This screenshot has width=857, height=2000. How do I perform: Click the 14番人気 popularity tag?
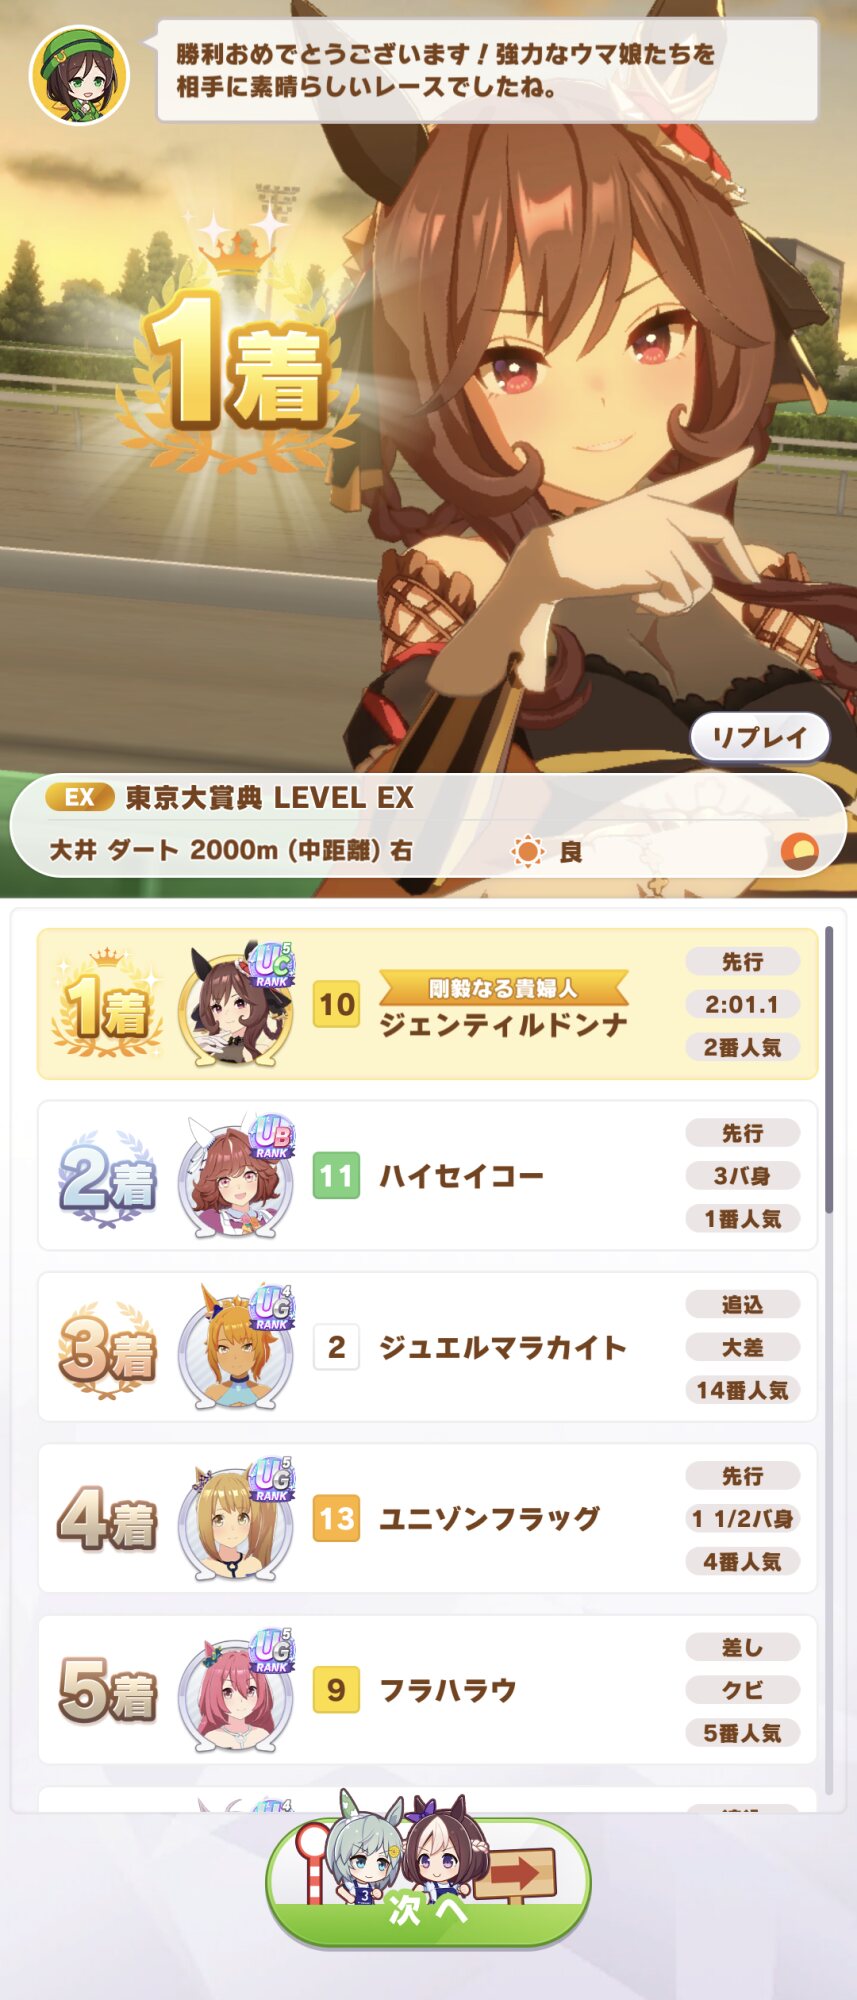pos(742,1390)
